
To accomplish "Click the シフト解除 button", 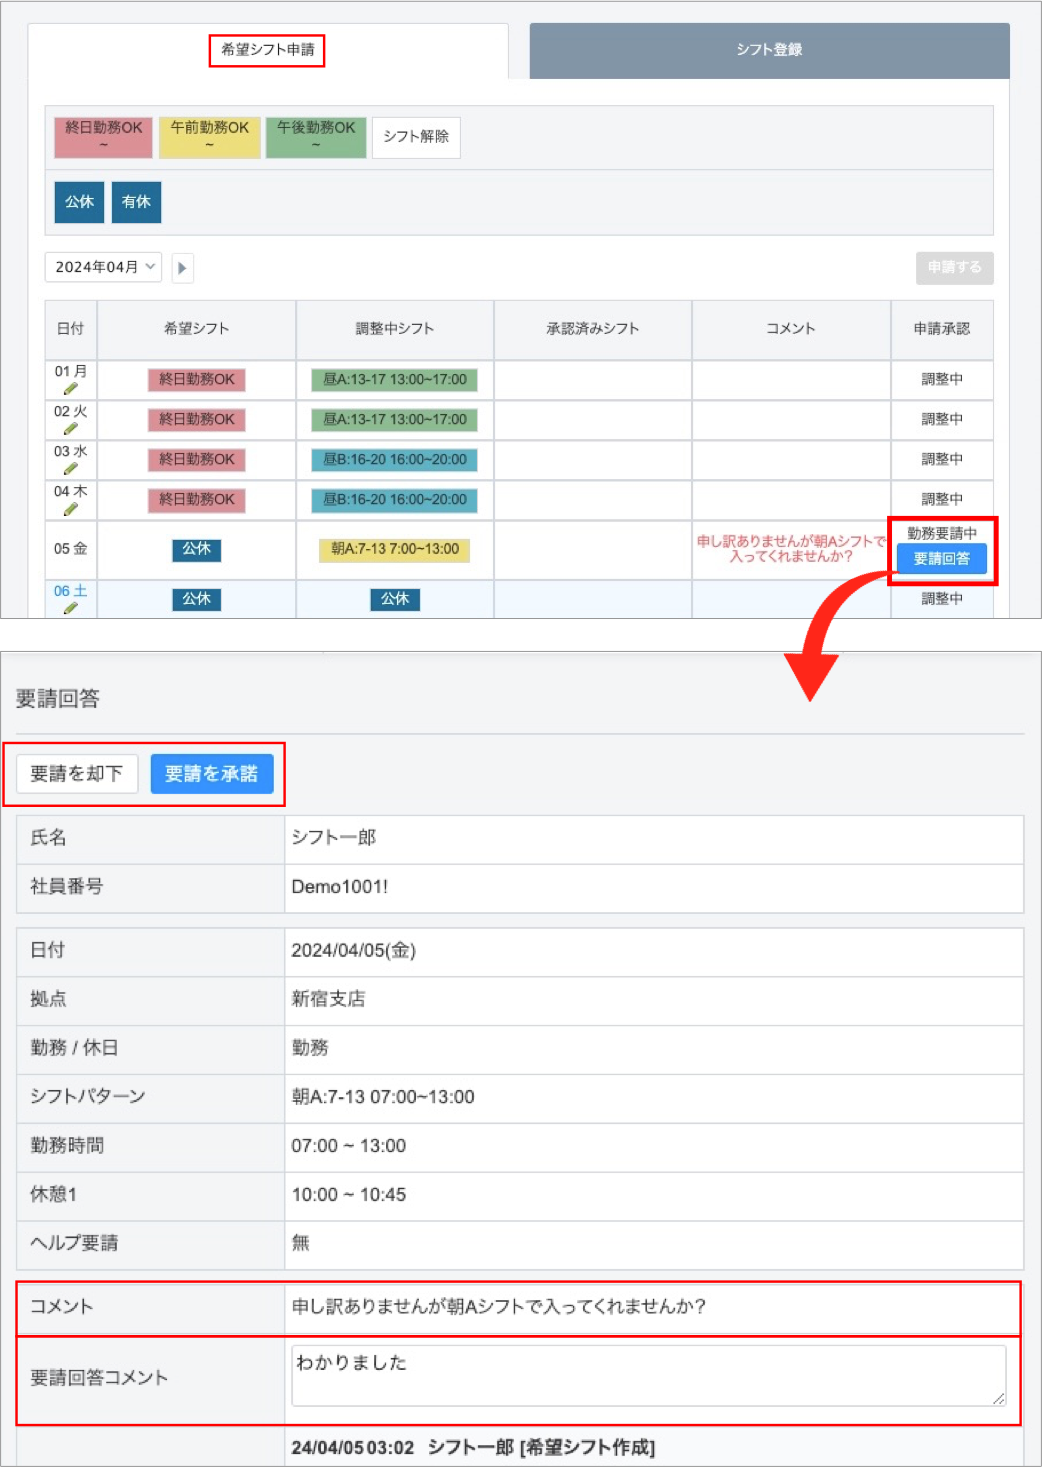I will [416, 137].
